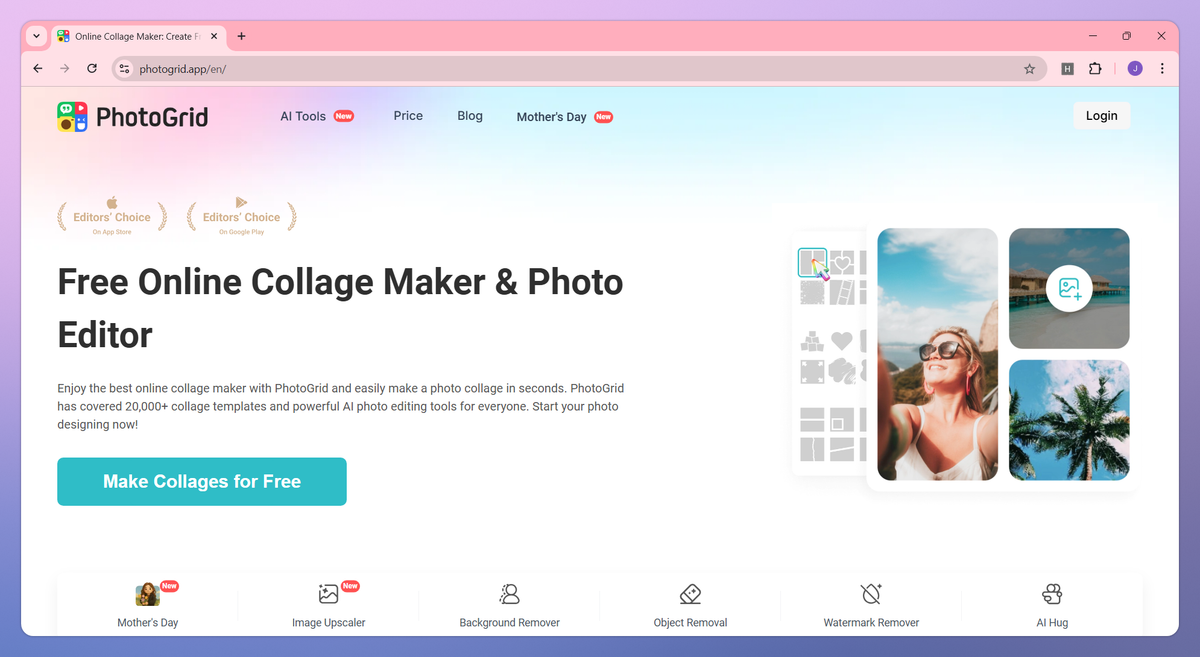Click the H extension icon
Screen dimensions: 1200x657
pyautogui.click(x=1067, y=69)
